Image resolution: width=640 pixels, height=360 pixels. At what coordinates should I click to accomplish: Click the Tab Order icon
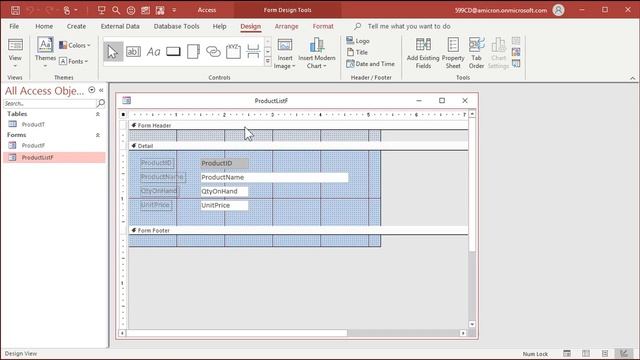(x=476, y=44)
